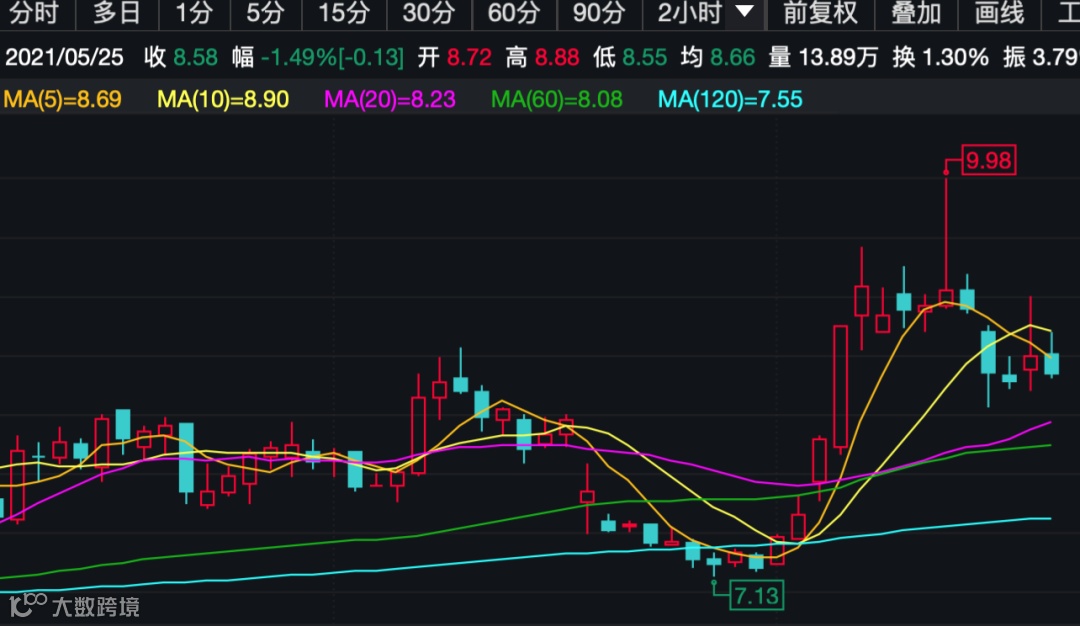Expand the interval dropdown arrow

pos(744,12)
